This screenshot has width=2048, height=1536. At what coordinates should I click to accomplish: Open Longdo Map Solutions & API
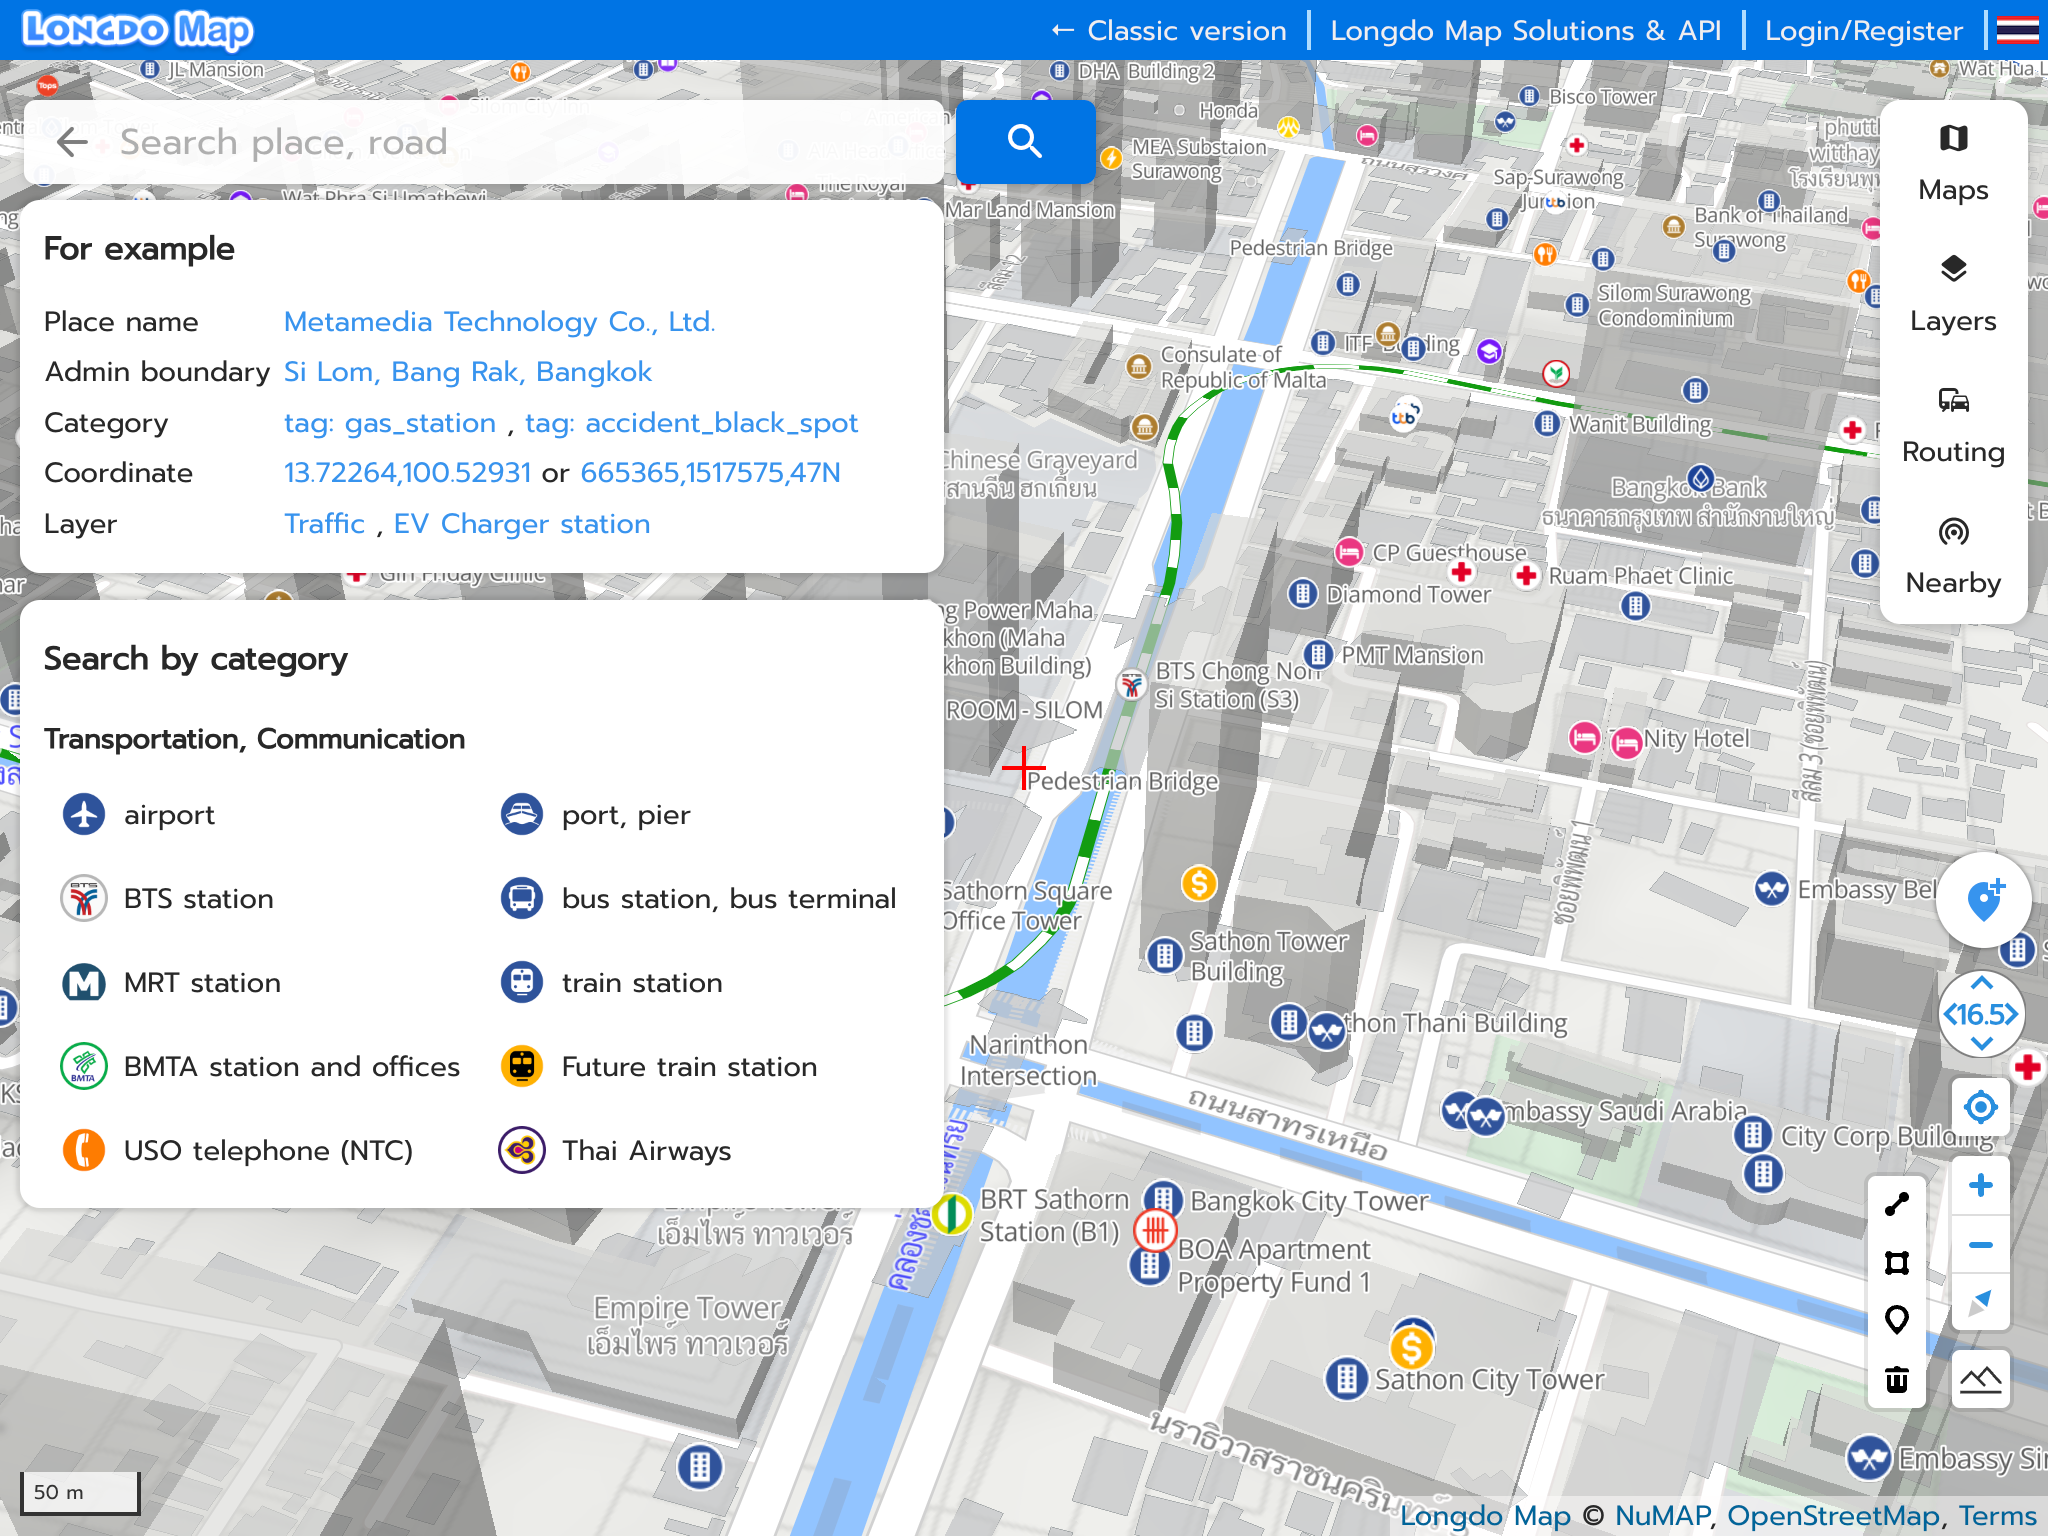pos(1526,31)
